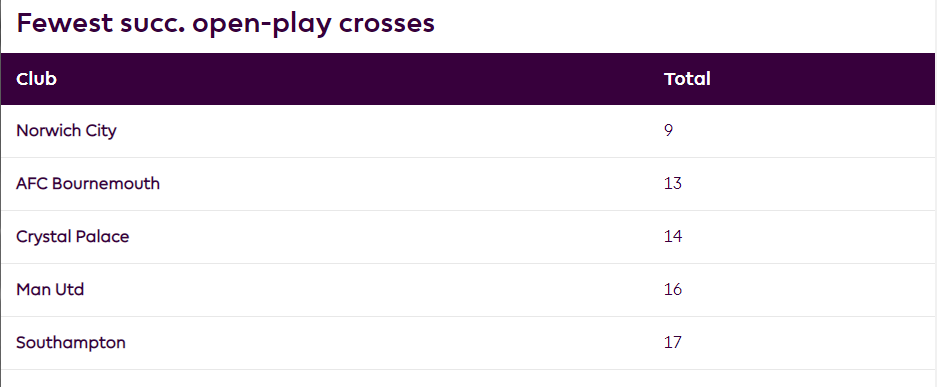This screenshot has width=937, height=387.
Task: Click AFC Bournemouth's total value 13
Action: coord(673,183)
